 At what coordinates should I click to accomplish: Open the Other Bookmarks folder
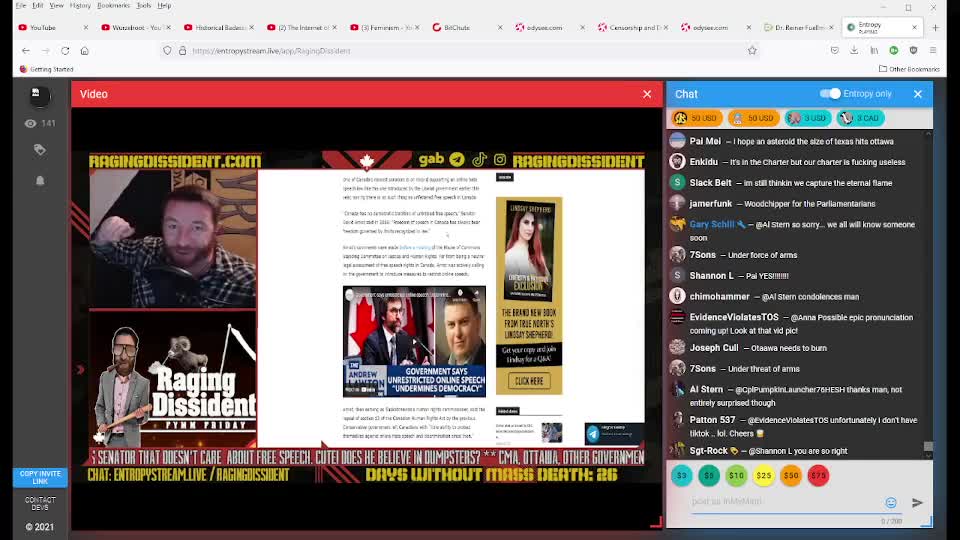pyautogui.click(x=909, y=69)
